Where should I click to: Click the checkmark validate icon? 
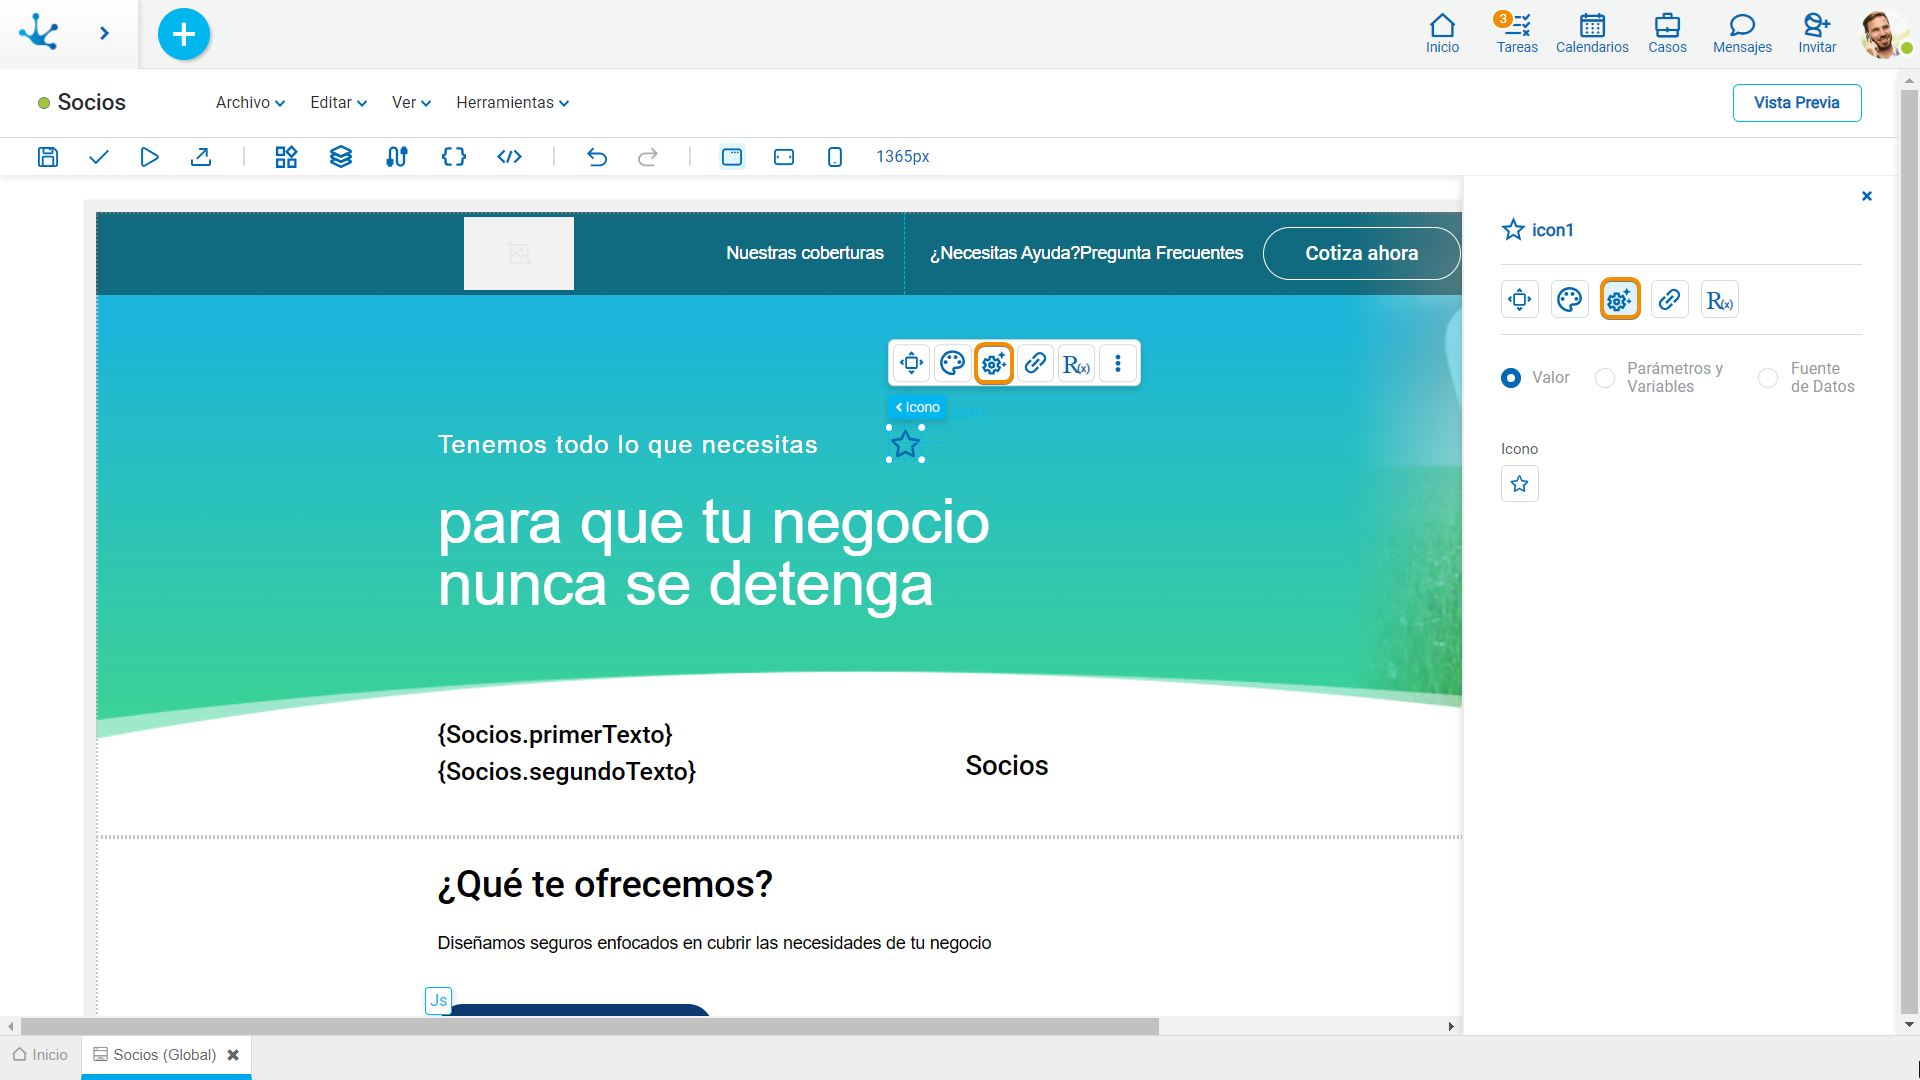pyautogui.click(x=99, y=157)
